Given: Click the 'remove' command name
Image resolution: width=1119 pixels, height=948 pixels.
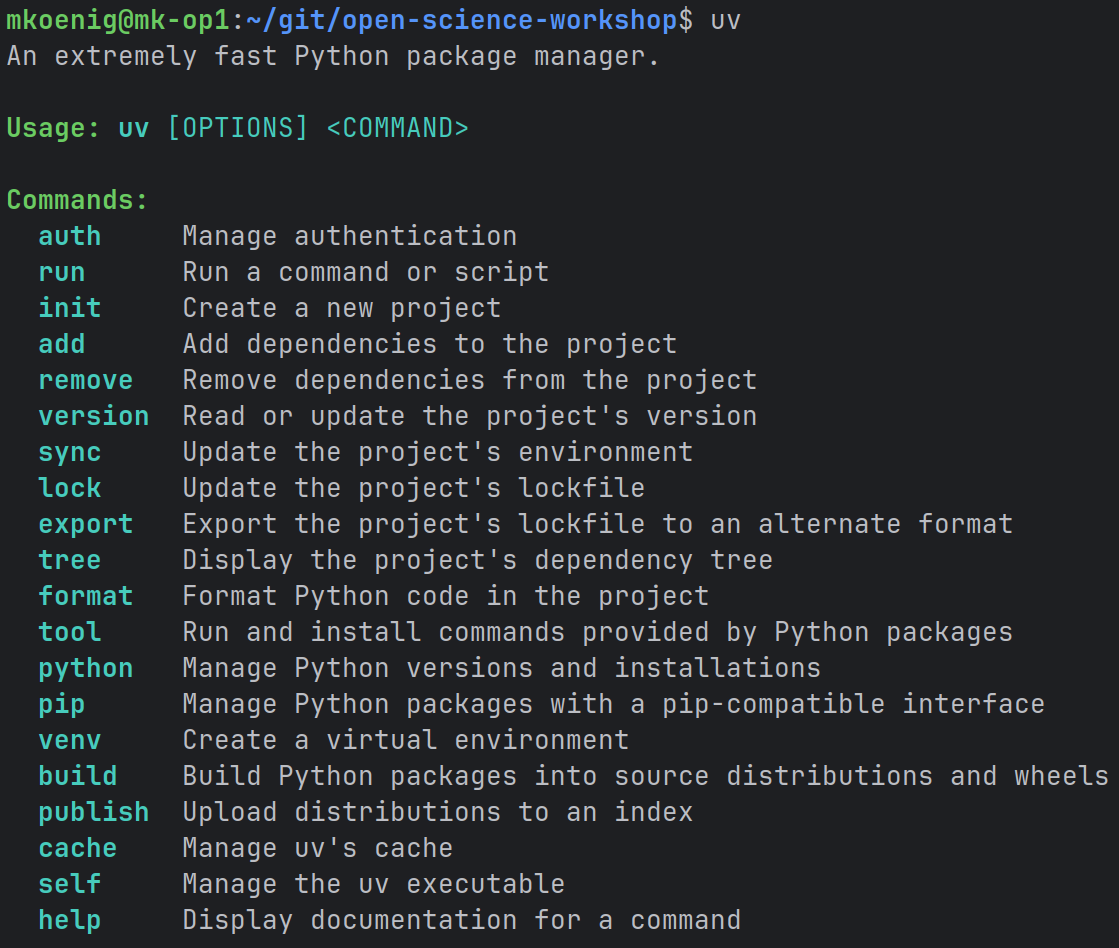Looking at the screenshot, I should click(86, 380).
